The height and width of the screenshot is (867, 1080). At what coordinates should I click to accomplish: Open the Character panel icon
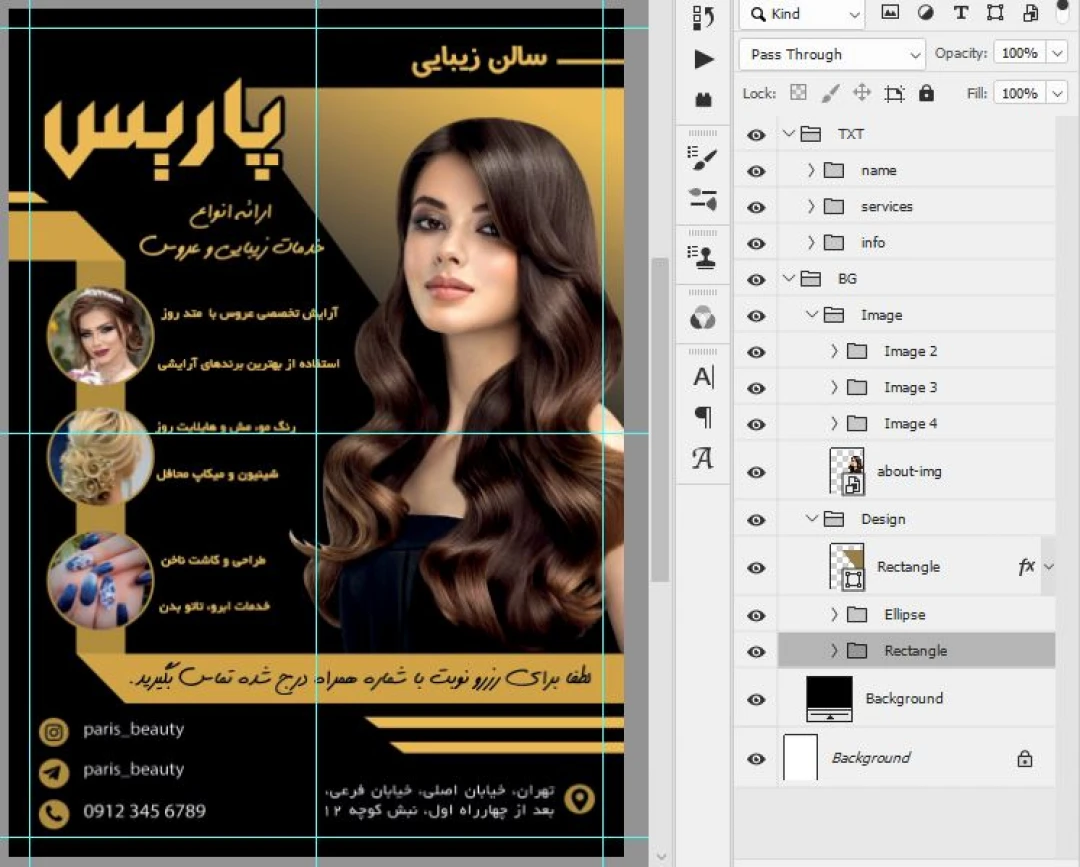pos(704,377)
